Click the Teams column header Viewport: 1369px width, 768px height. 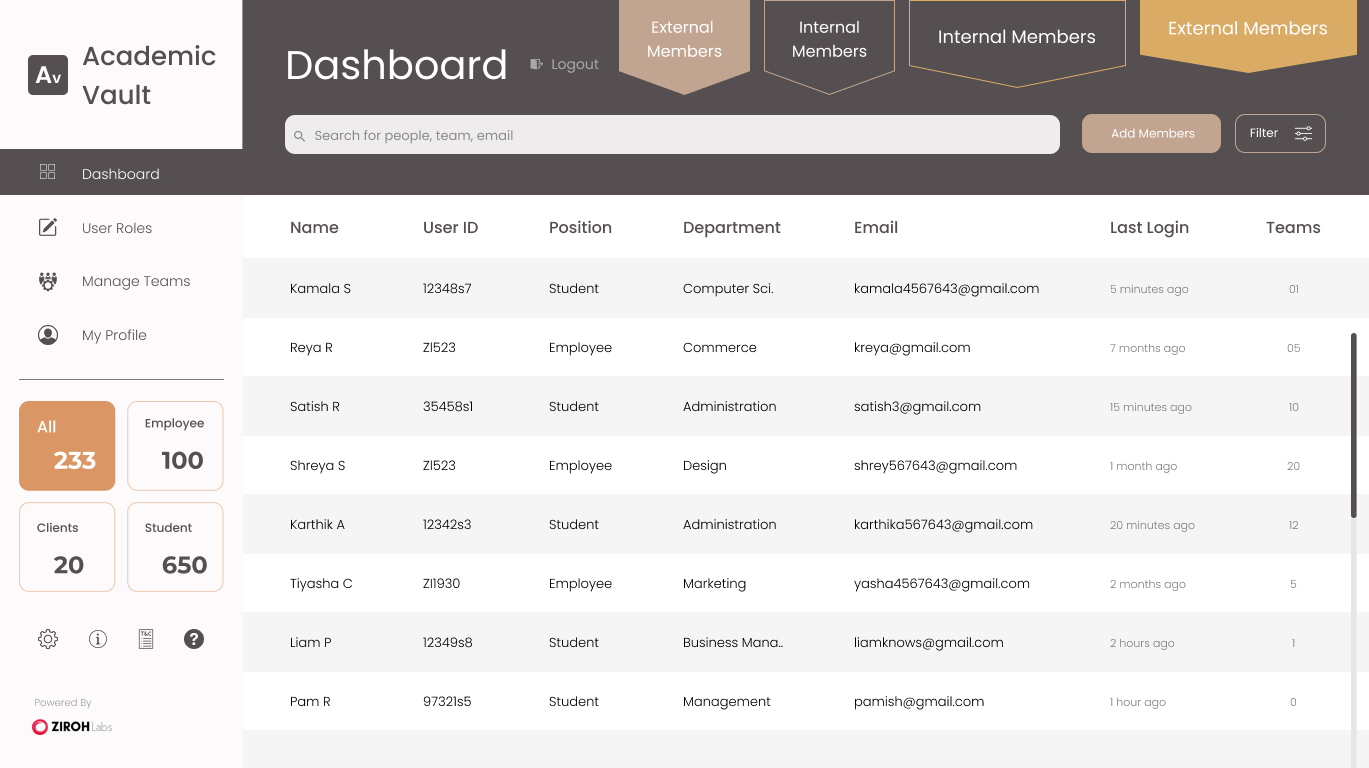click(1293, 228)
